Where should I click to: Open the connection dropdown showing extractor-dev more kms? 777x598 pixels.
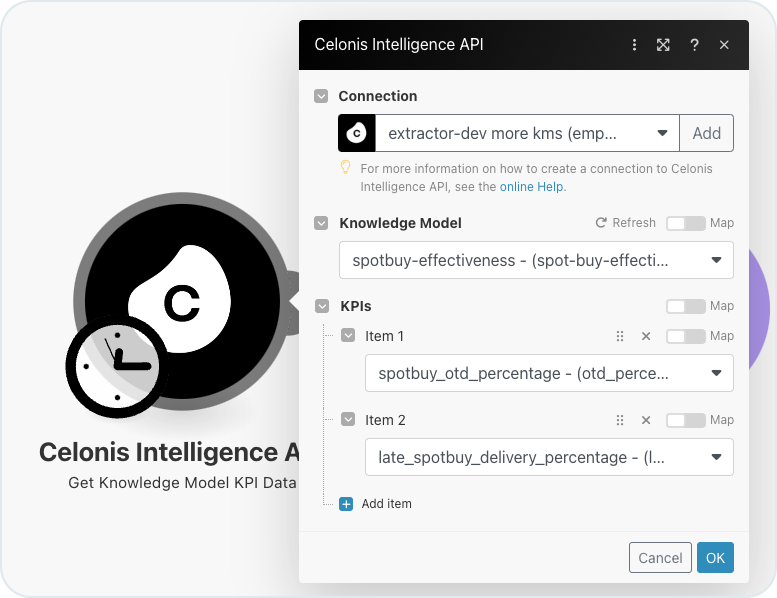[x=527, y=133]
